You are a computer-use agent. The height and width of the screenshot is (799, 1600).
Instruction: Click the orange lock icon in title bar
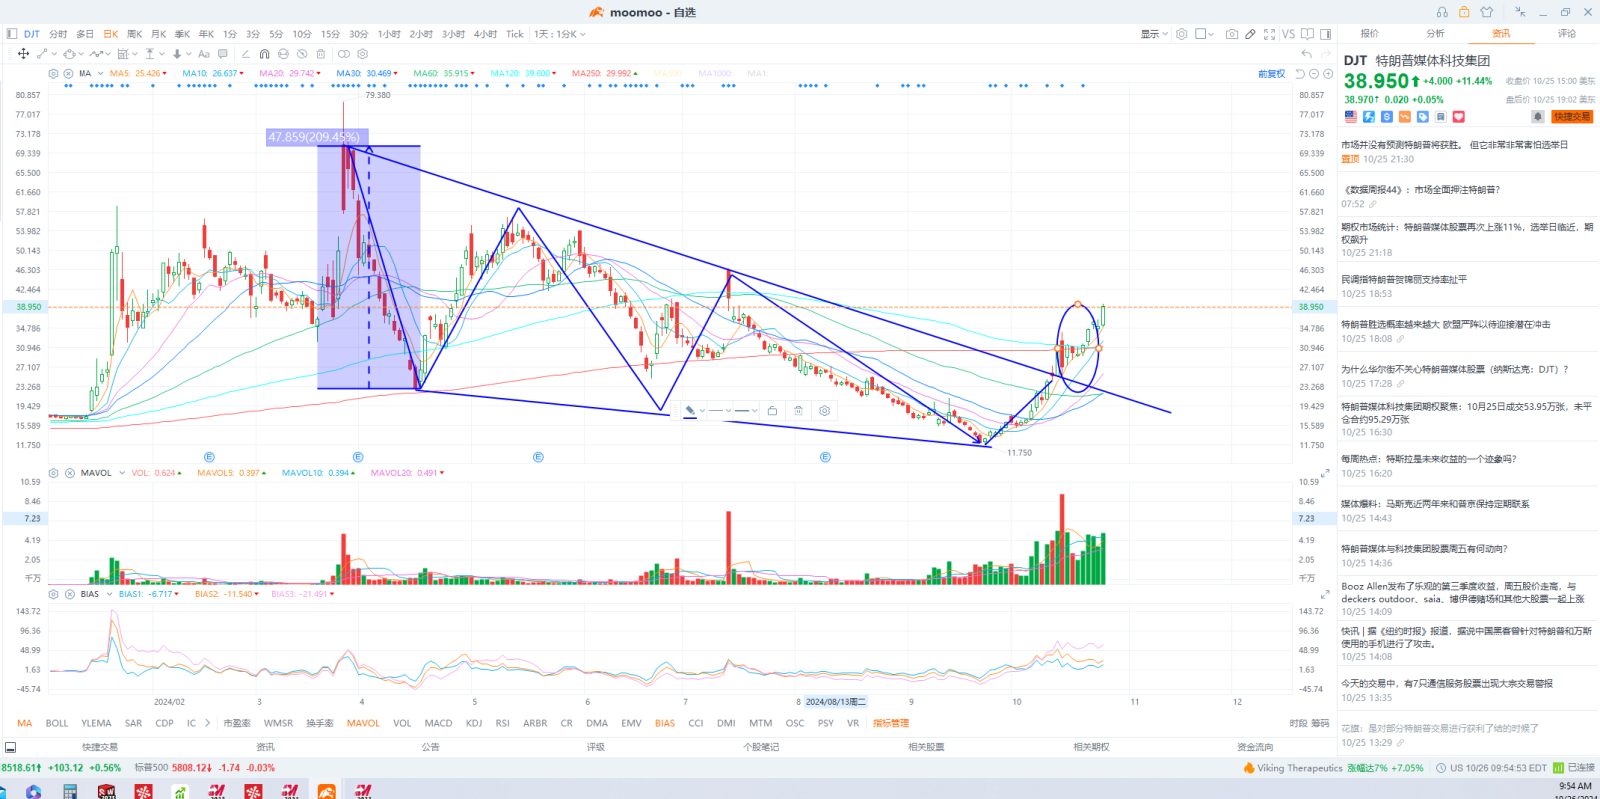point(1464,12)
